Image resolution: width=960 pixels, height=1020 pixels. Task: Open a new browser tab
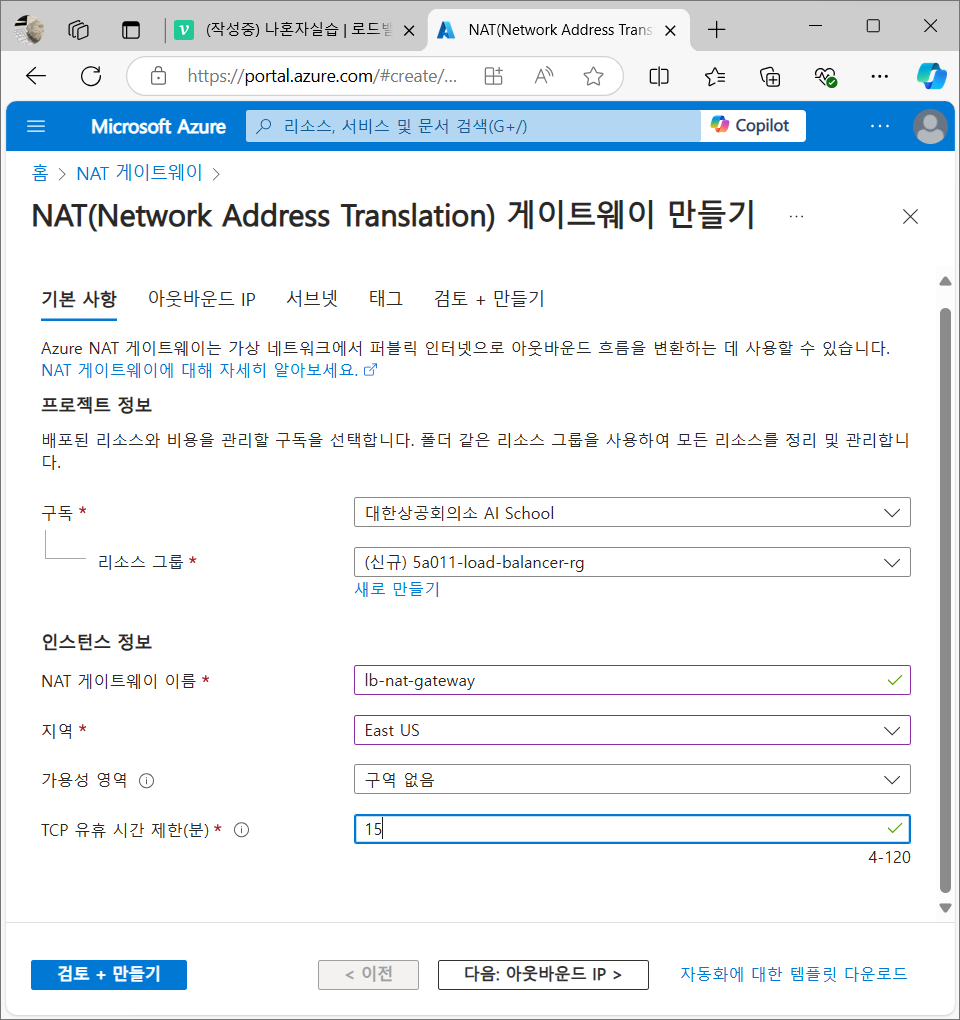716,30
